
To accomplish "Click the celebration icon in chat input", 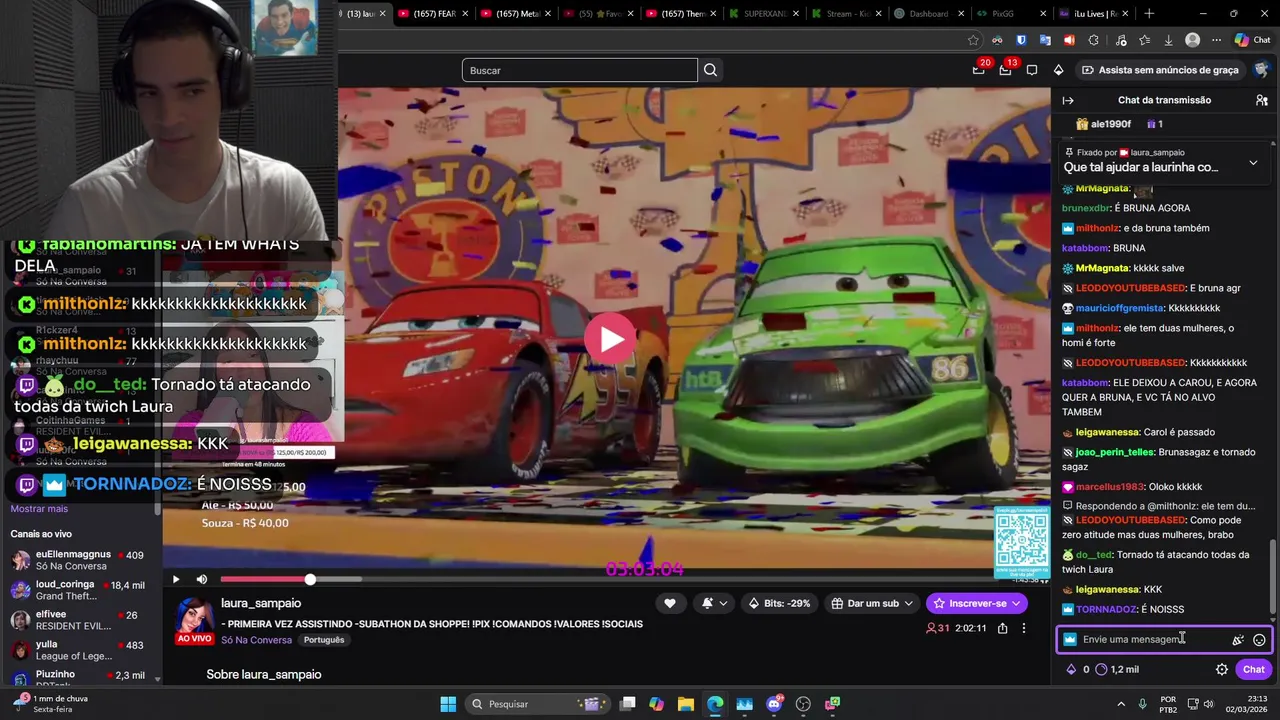I will (x=1238, y=640).
